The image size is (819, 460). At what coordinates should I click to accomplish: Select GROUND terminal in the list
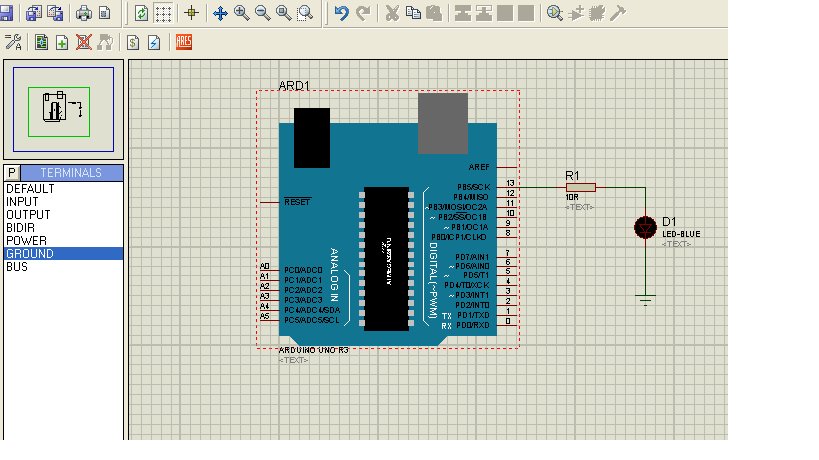click(x=64, y=254)
